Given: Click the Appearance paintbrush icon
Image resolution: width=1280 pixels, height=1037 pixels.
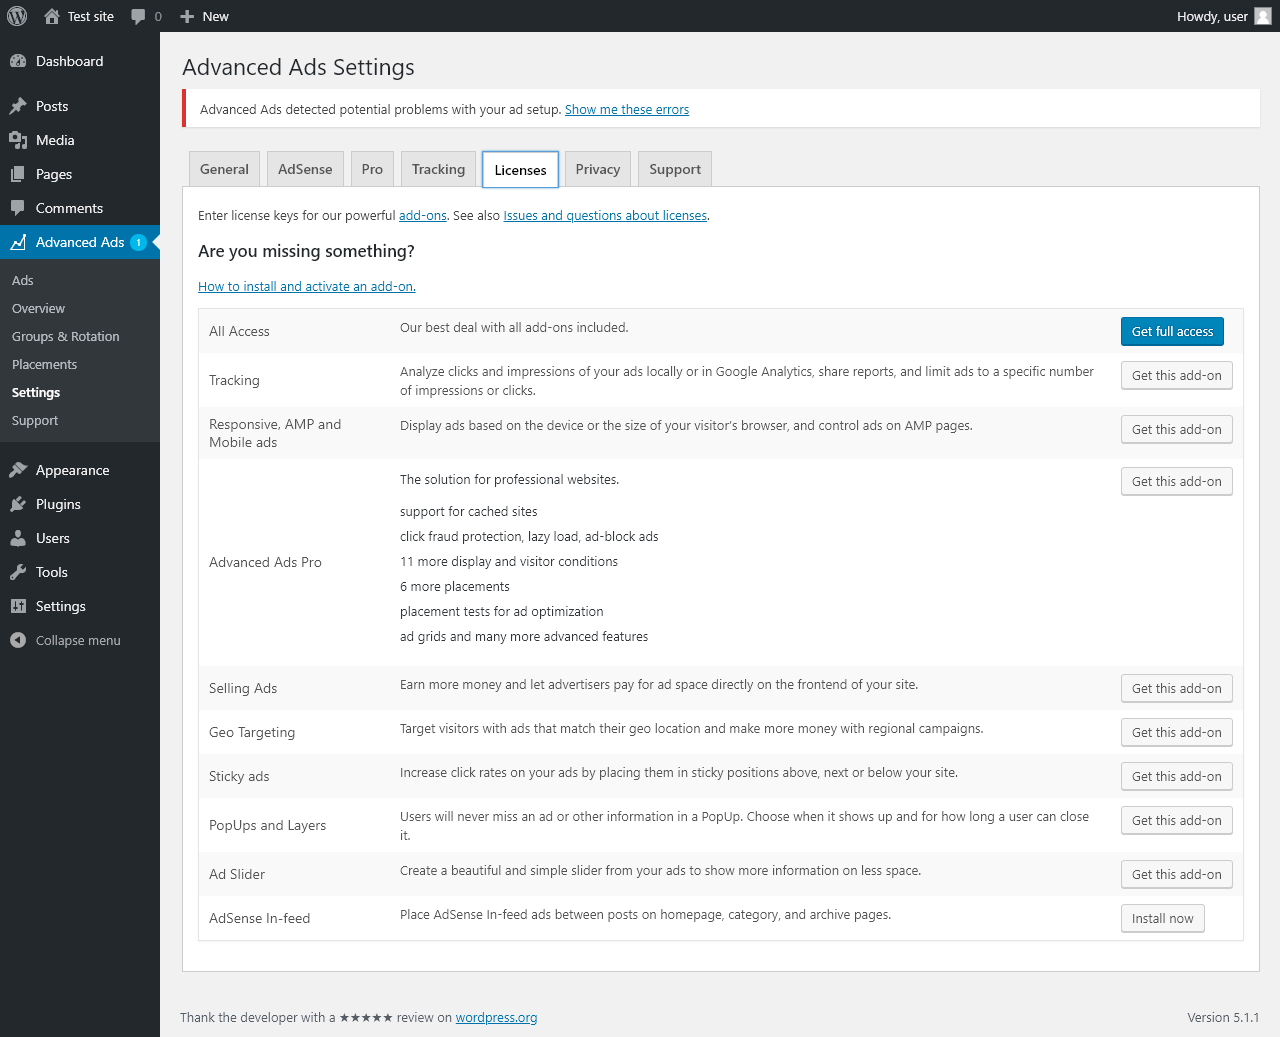Looking at the screenshot, I should [18, 470].
